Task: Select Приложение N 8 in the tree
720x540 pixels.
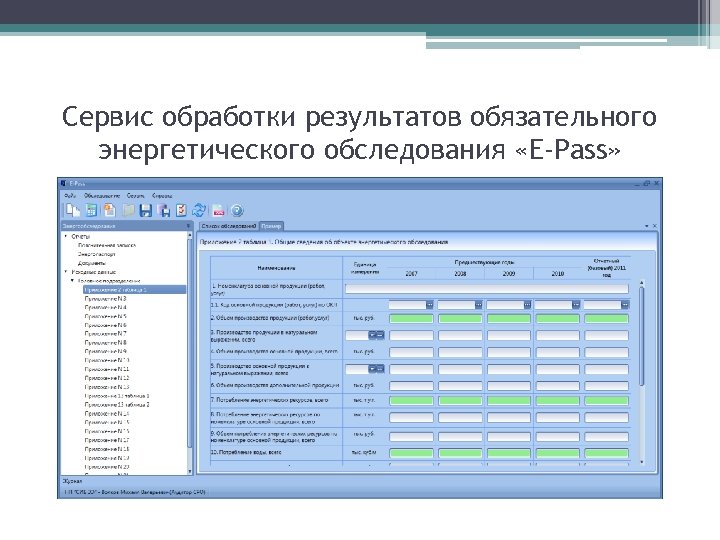Action: click(105, 343)
